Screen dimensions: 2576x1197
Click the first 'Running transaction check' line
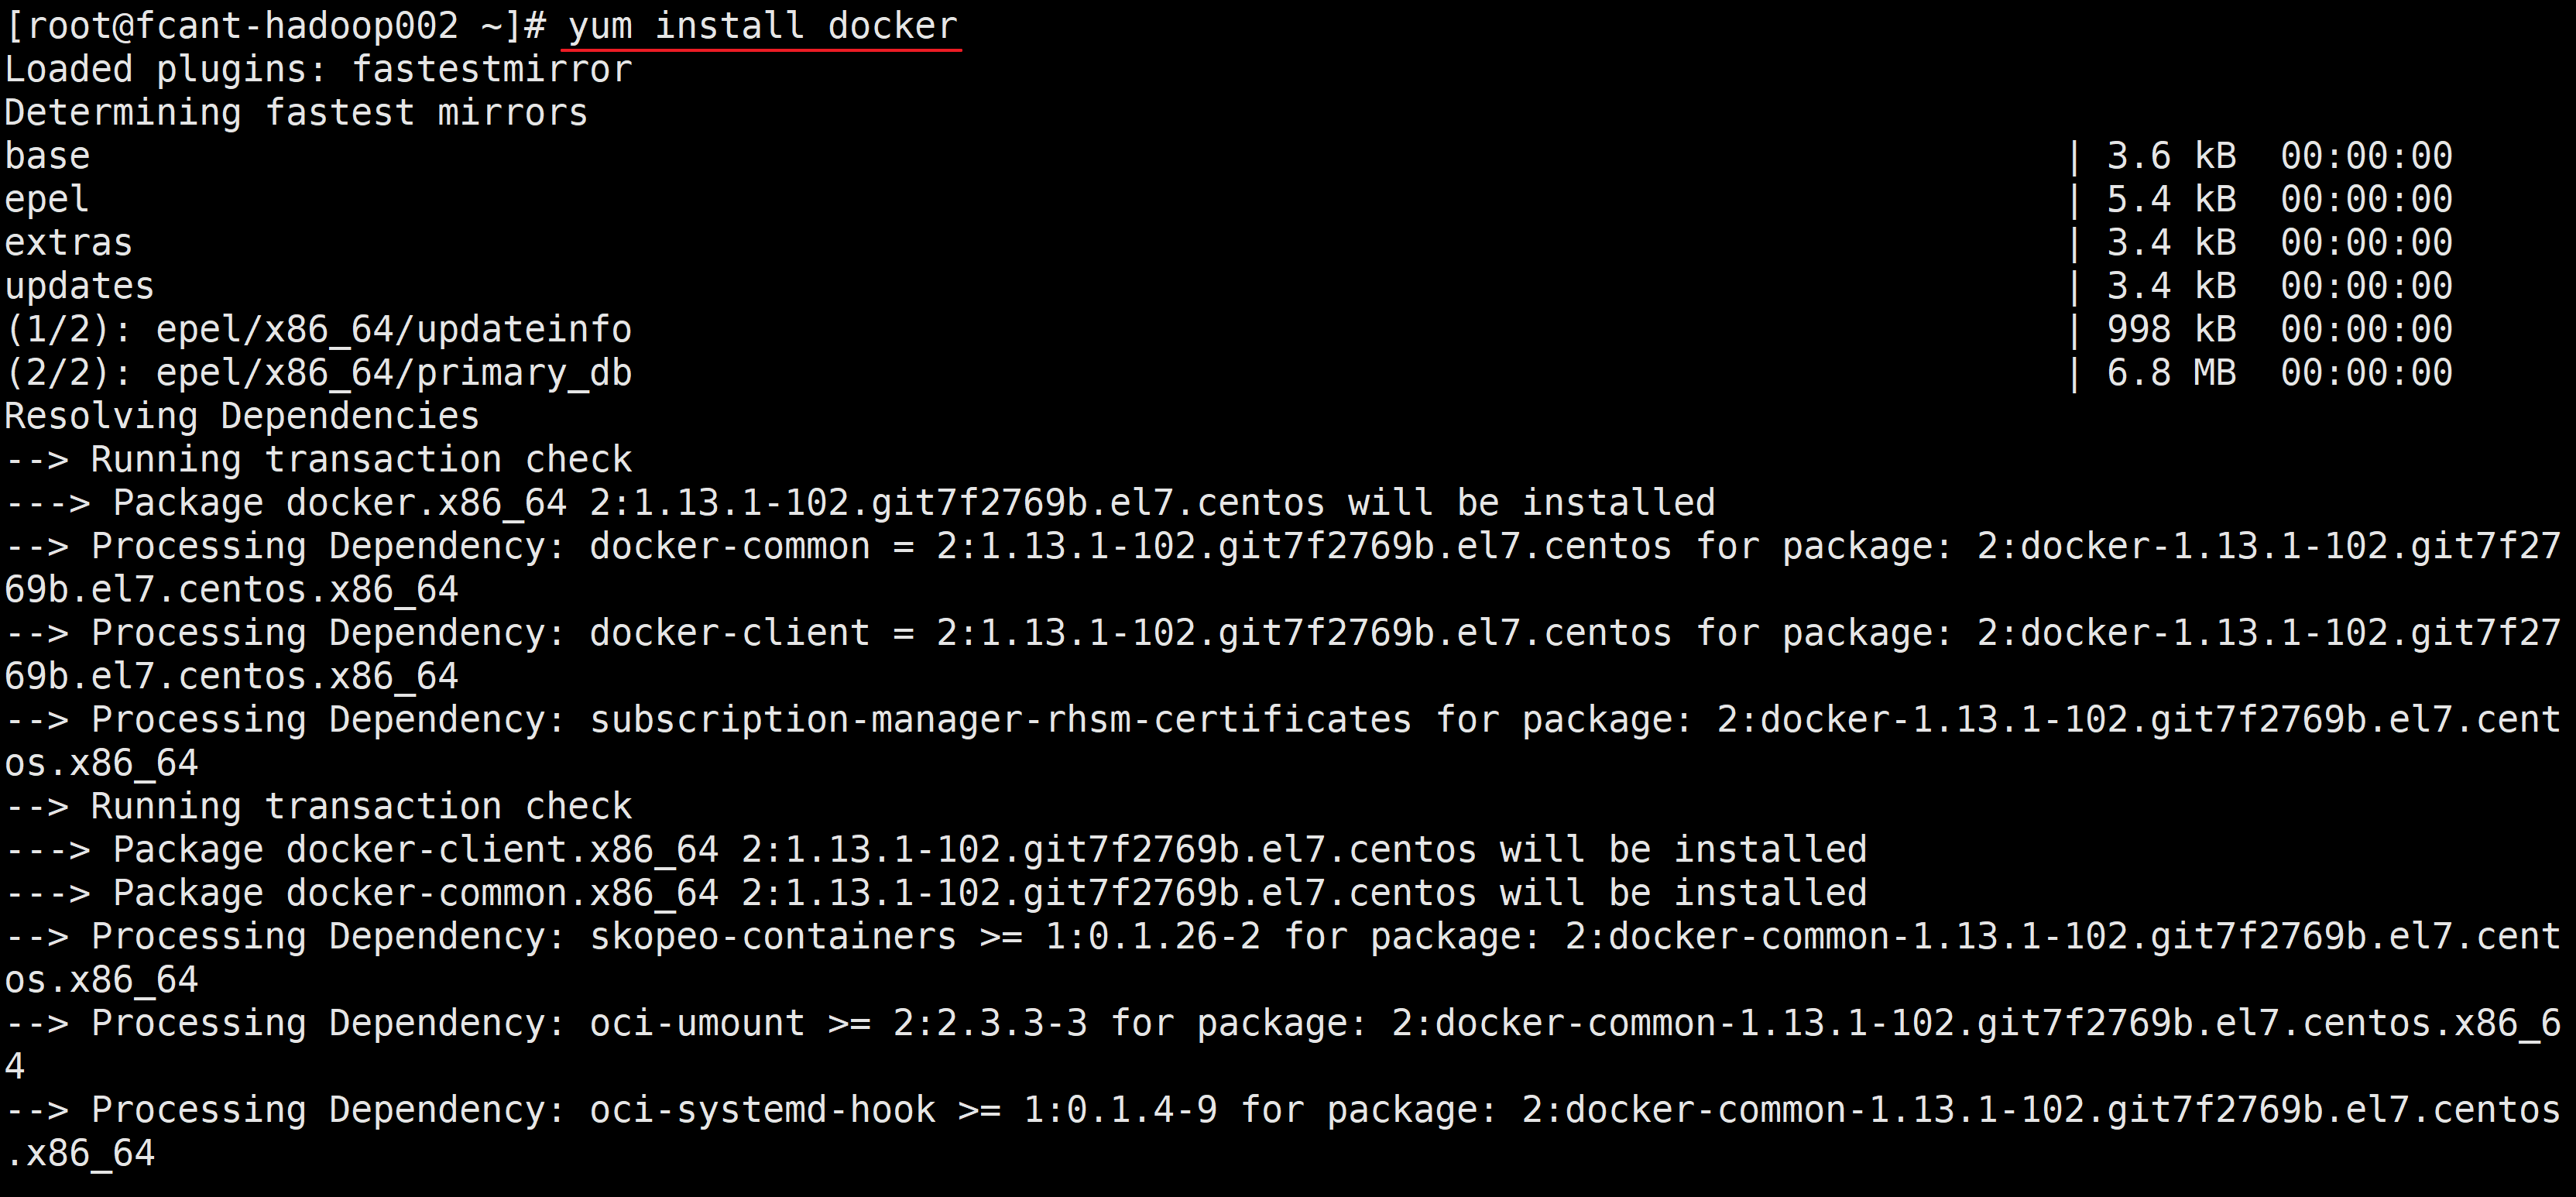[x=361, y=459]
